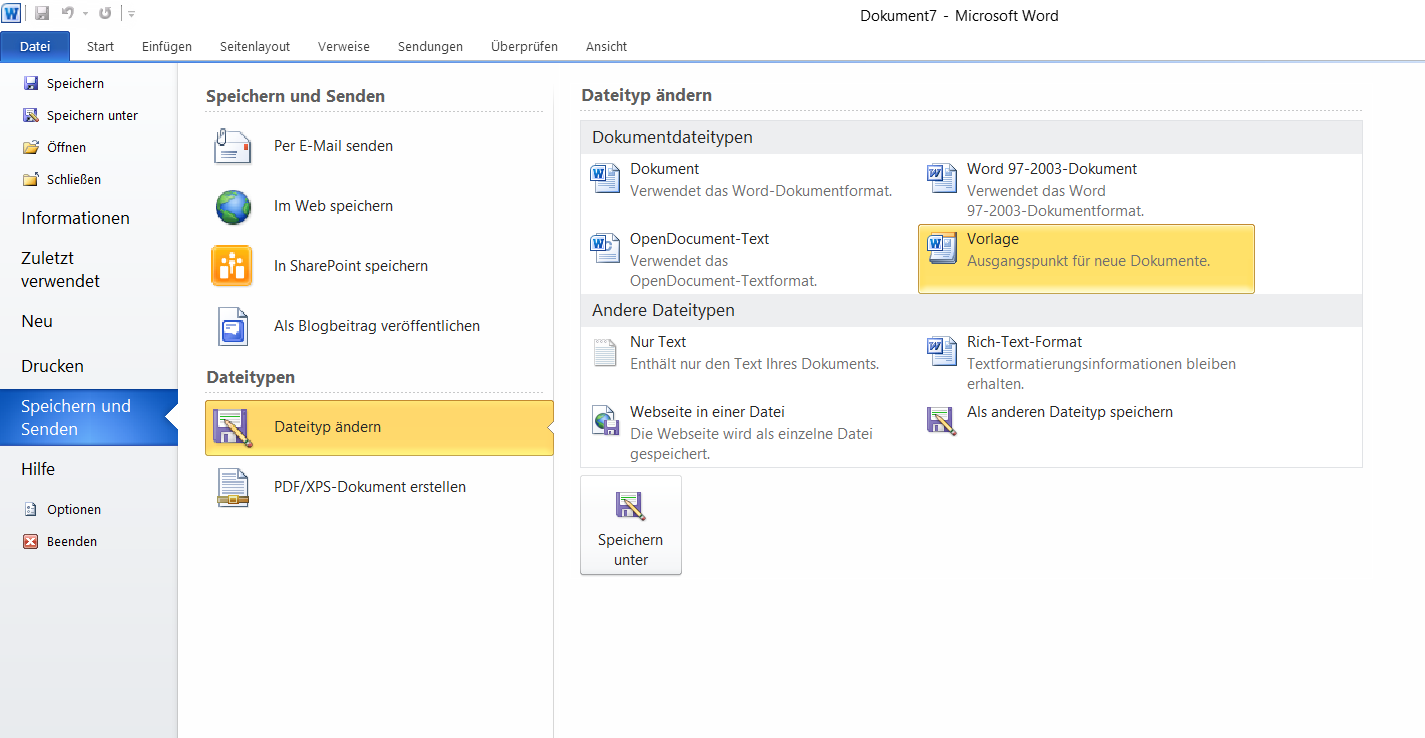1425x738 pixels.
Task: Open the Customize Quick Access Toolbar dropdown
Action: pos(132,14)
